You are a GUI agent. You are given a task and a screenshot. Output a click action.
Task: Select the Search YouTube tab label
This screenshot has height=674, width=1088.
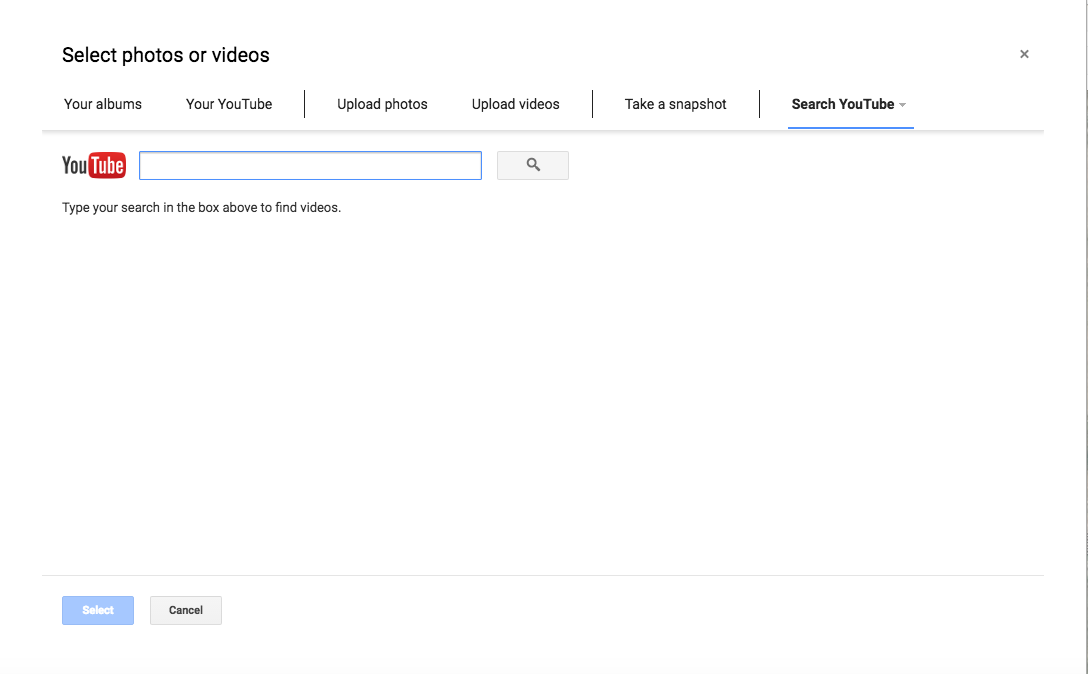point(842,104)
